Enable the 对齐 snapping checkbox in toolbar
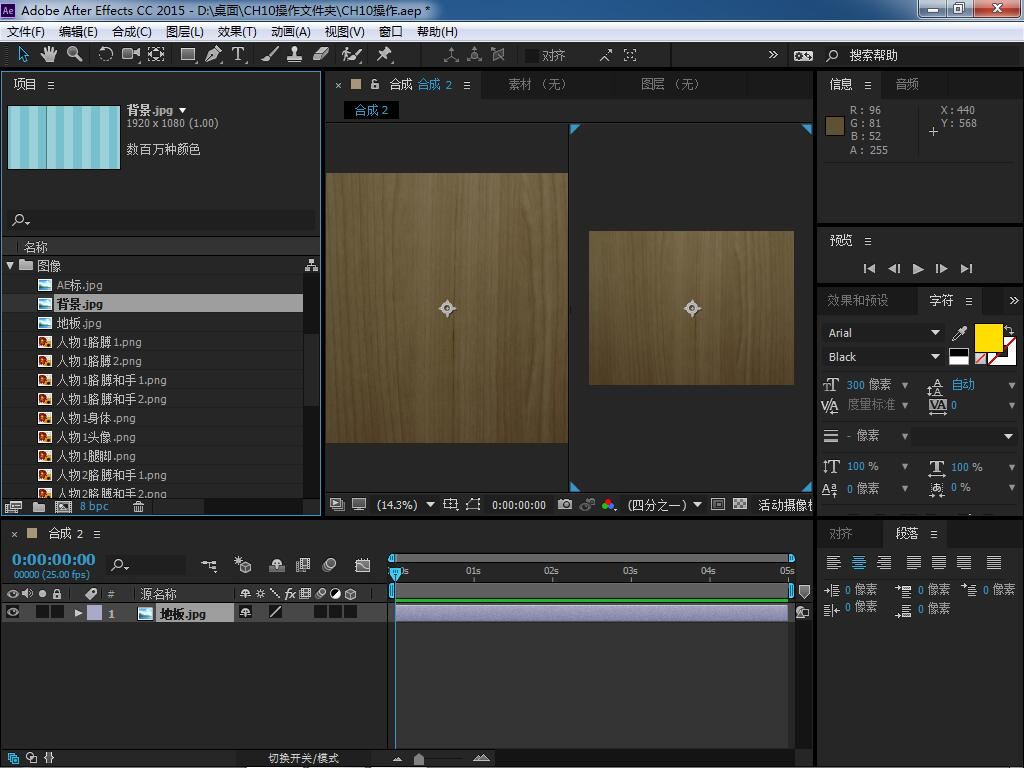The width and height of the screenshot is (1024, 768). tap(532, 56)
